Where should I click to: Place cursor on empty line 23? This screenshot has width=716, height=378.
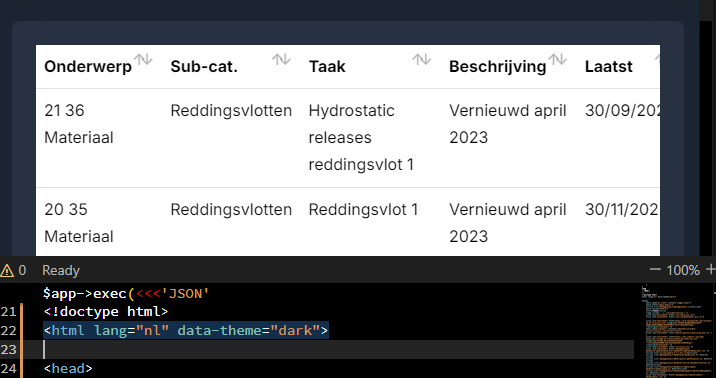coord(338,349)
